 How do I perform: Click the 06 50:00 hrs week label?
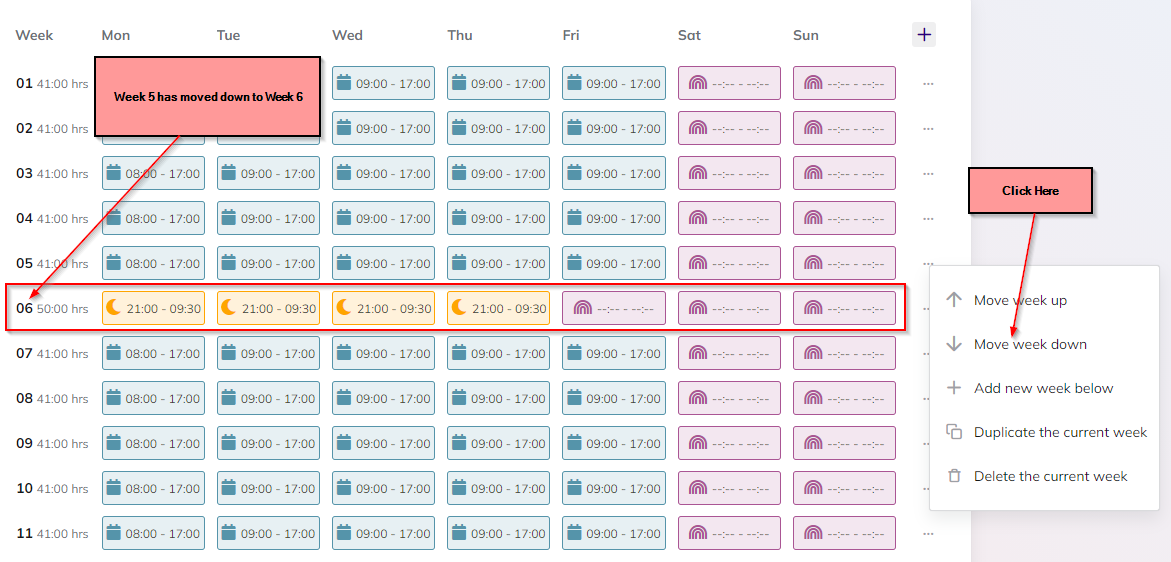[x=52, y=308]
